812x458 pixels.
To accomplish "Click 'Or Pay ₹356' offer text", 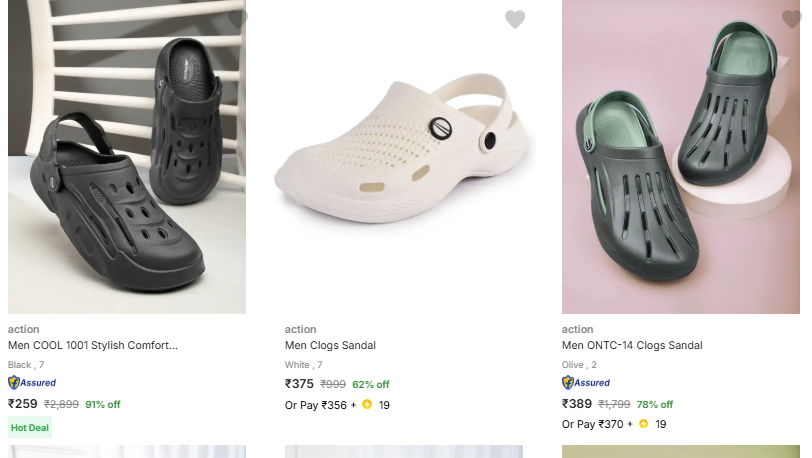I will point(316,405).
